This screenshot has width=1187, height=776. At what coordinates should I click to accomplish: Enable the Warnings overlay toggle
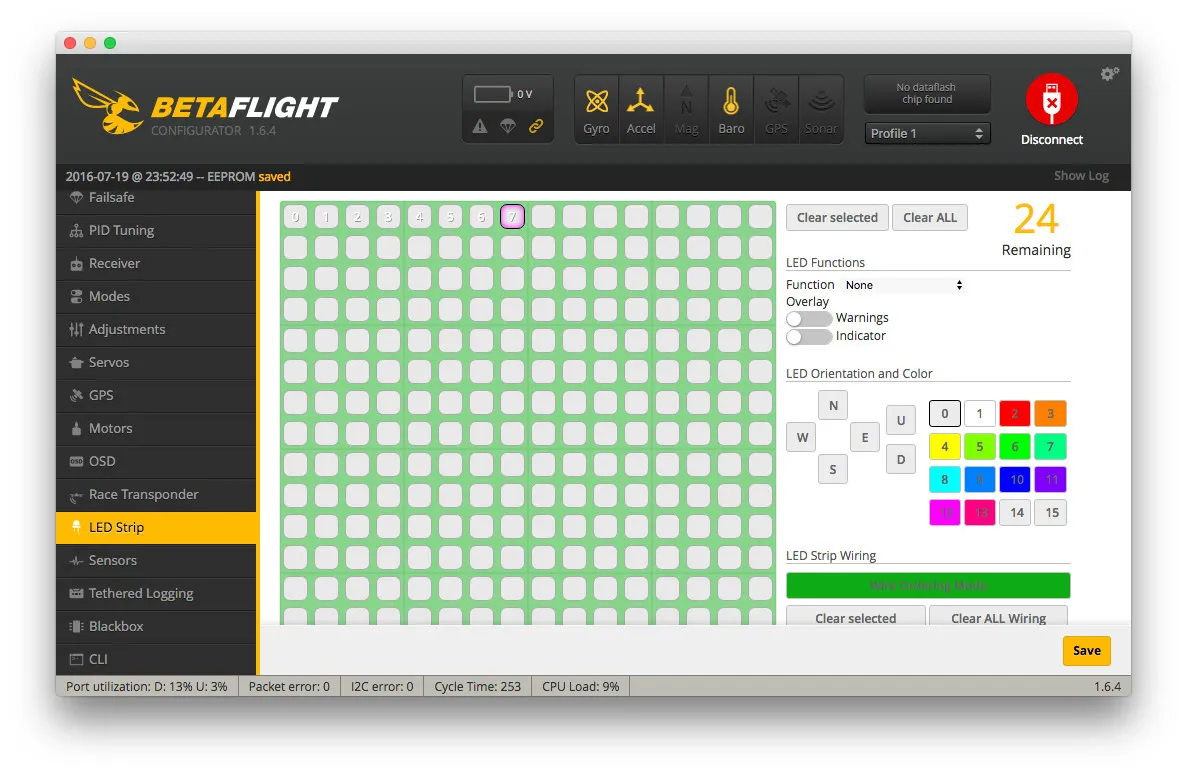coord(808,318)
